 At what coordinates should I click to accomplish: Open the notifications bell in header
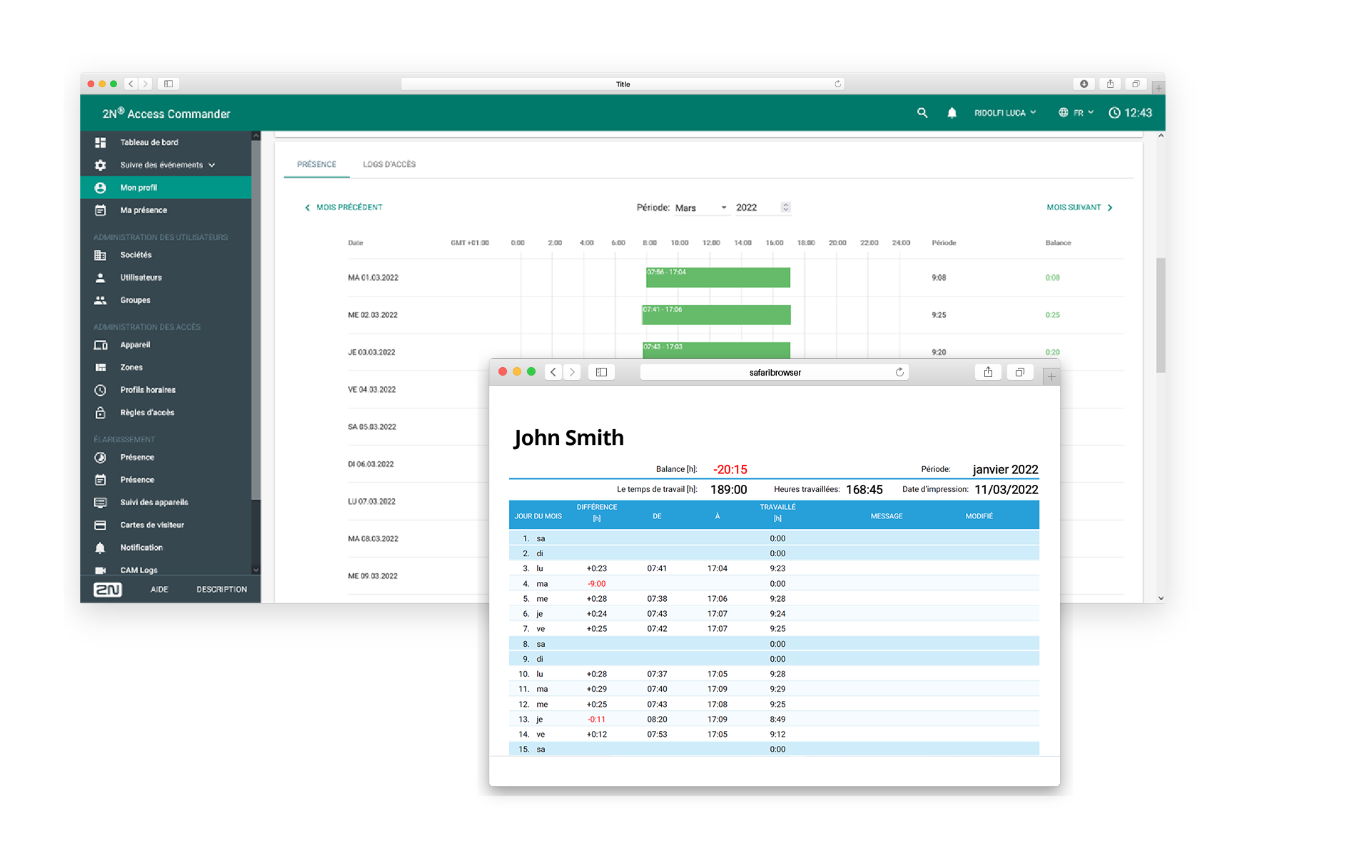(x=952, y=113)
